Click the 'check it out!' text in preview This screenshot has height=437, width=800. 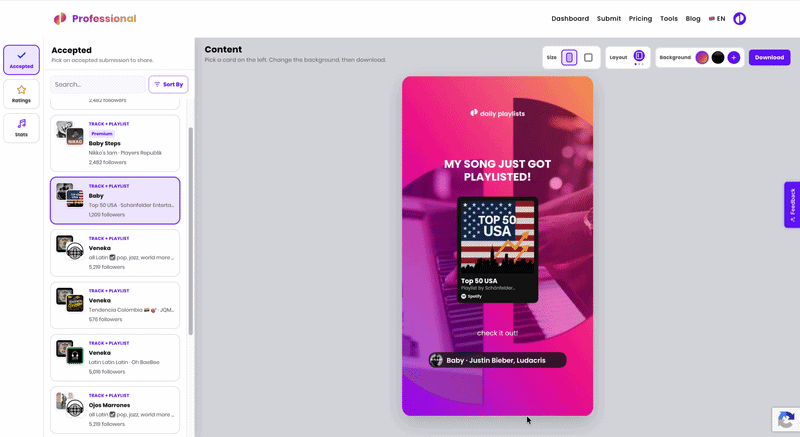(x=497, y=333)
